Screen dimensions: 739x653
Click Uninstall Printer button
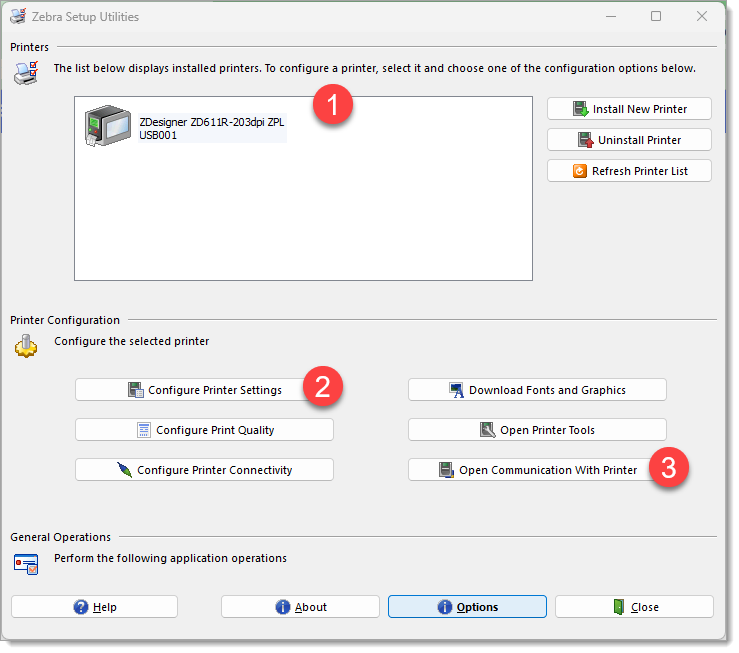629,140
